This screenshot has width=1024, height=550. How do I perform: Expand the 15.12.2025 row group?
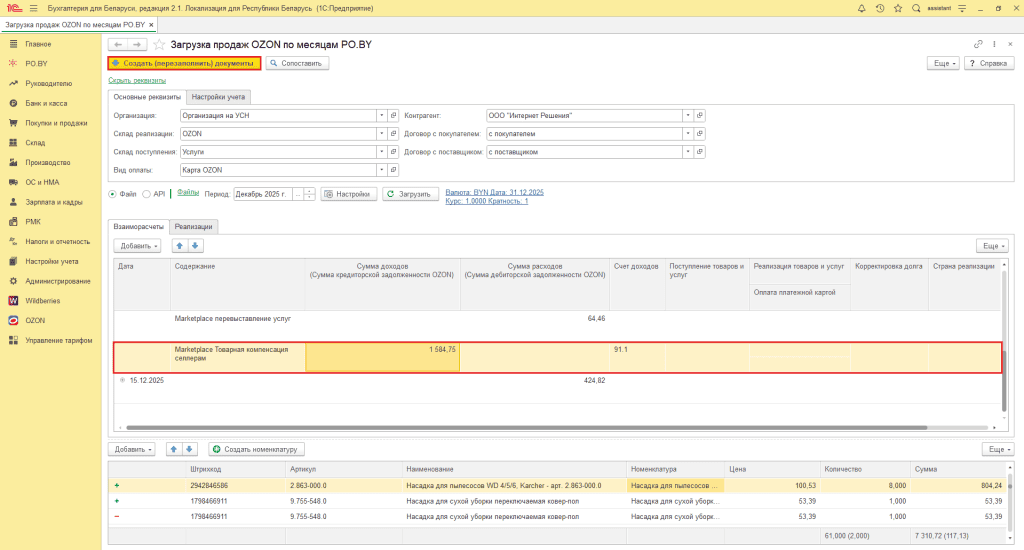(122, 380)
